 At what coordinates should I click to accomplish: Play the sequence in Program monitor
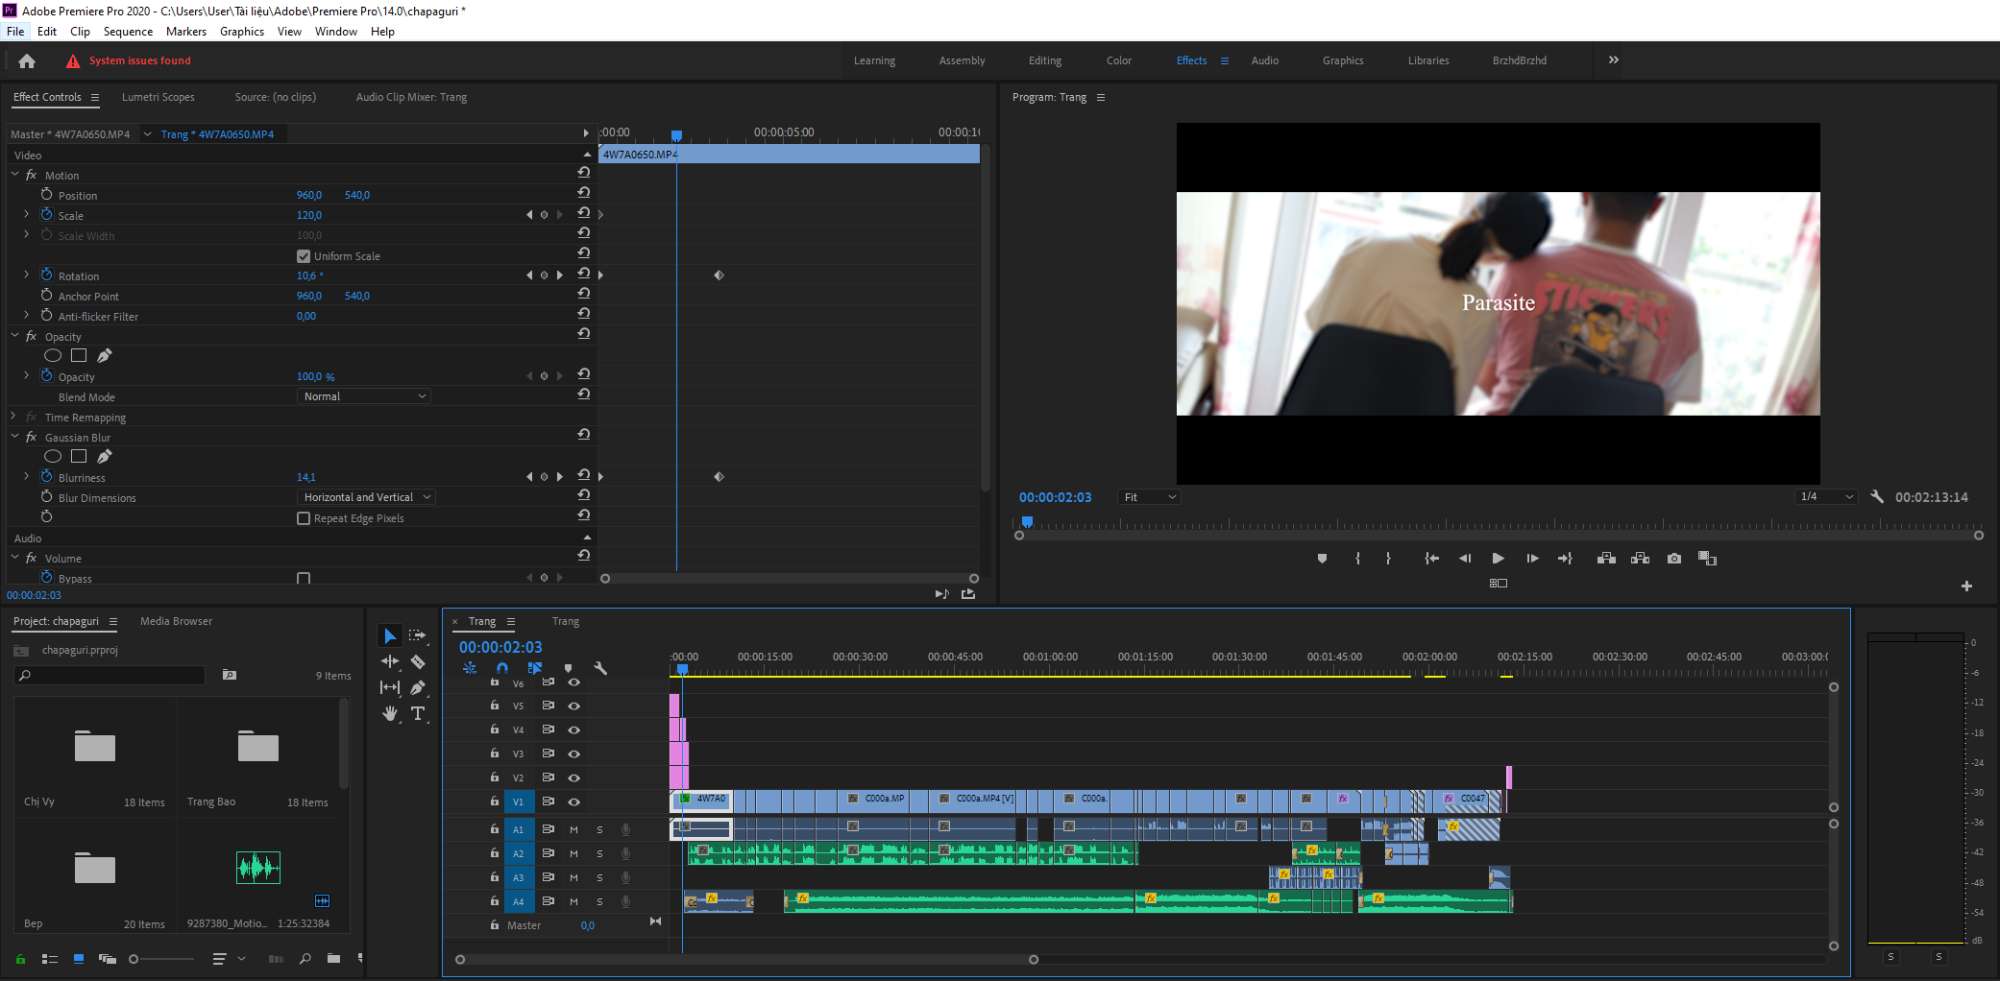click(x=1498, y=559)
